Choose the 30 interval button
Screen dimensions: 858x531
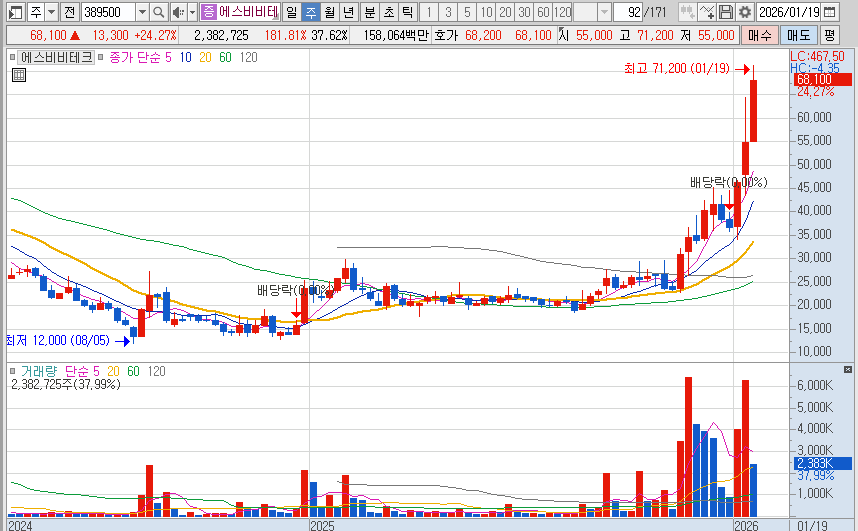pos(524,11)
